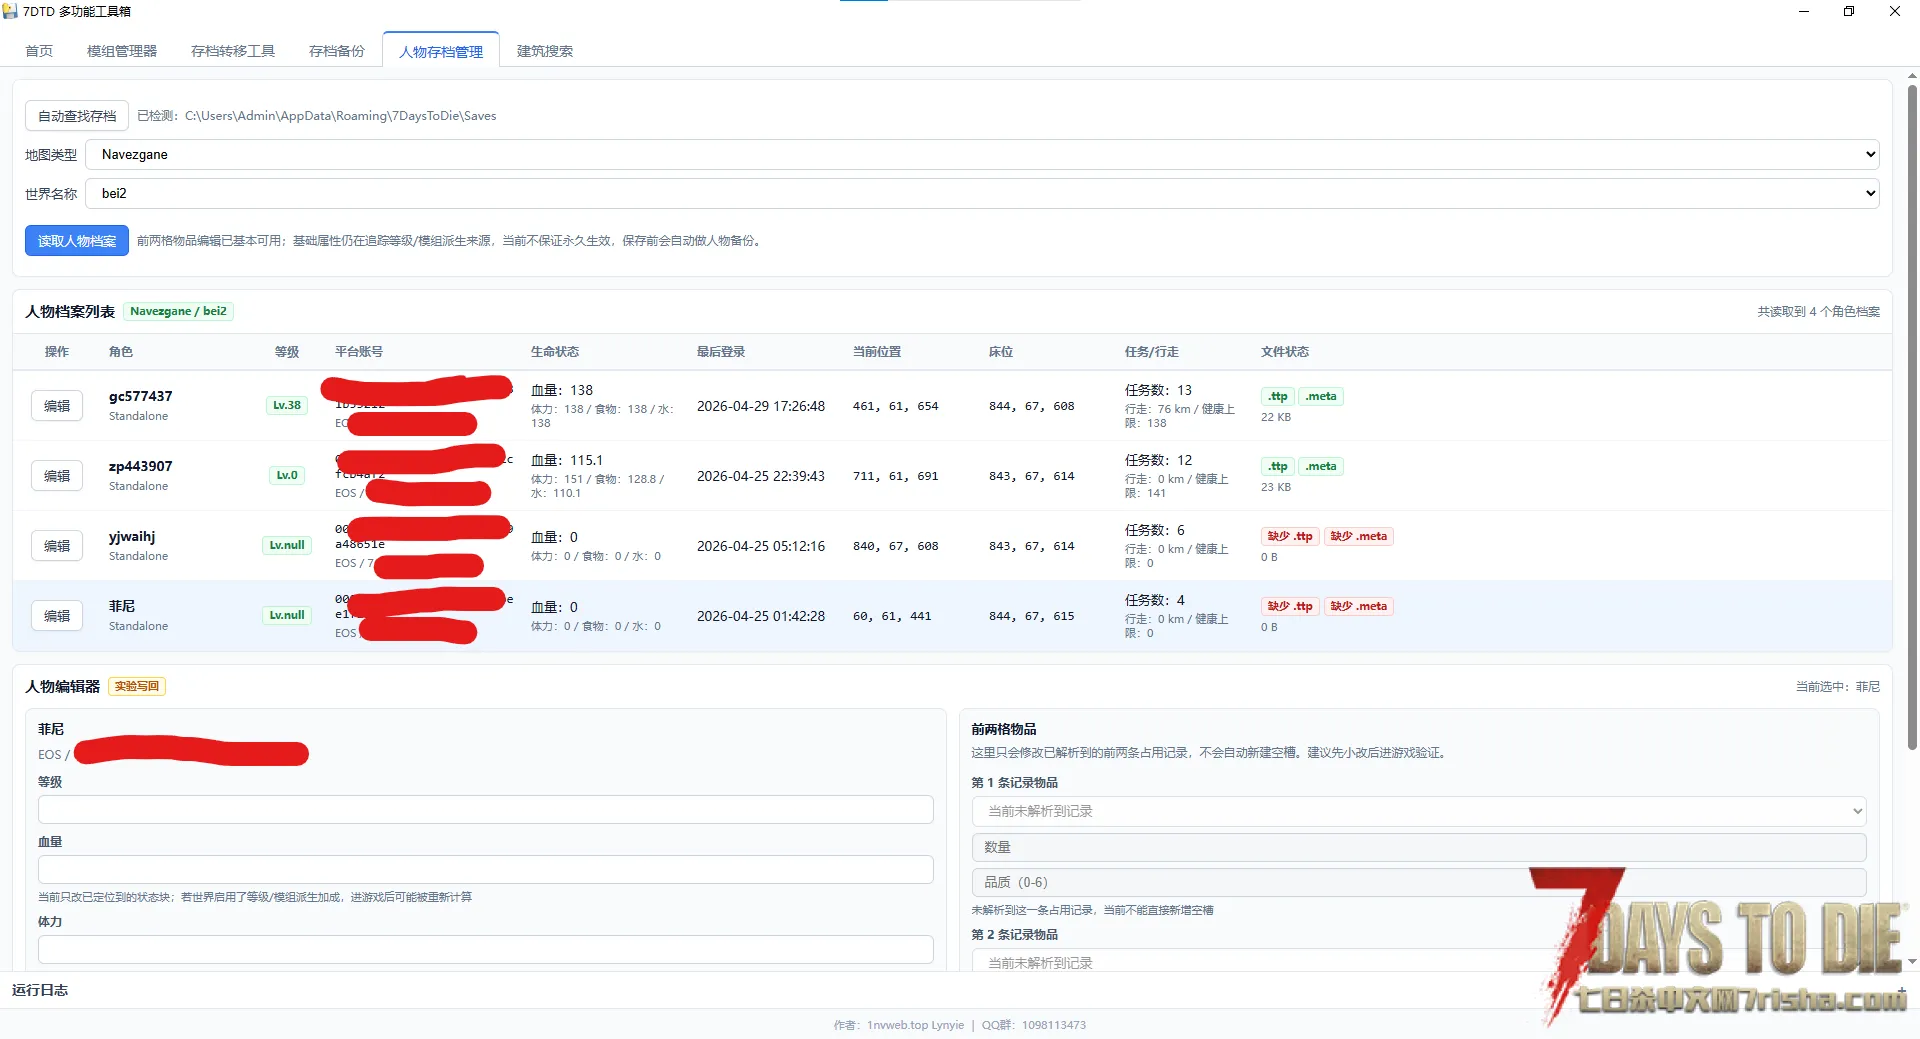Open the 地图类型 Navezgane dropdown
The image size is (1920, 1039).
pos(982,155)
